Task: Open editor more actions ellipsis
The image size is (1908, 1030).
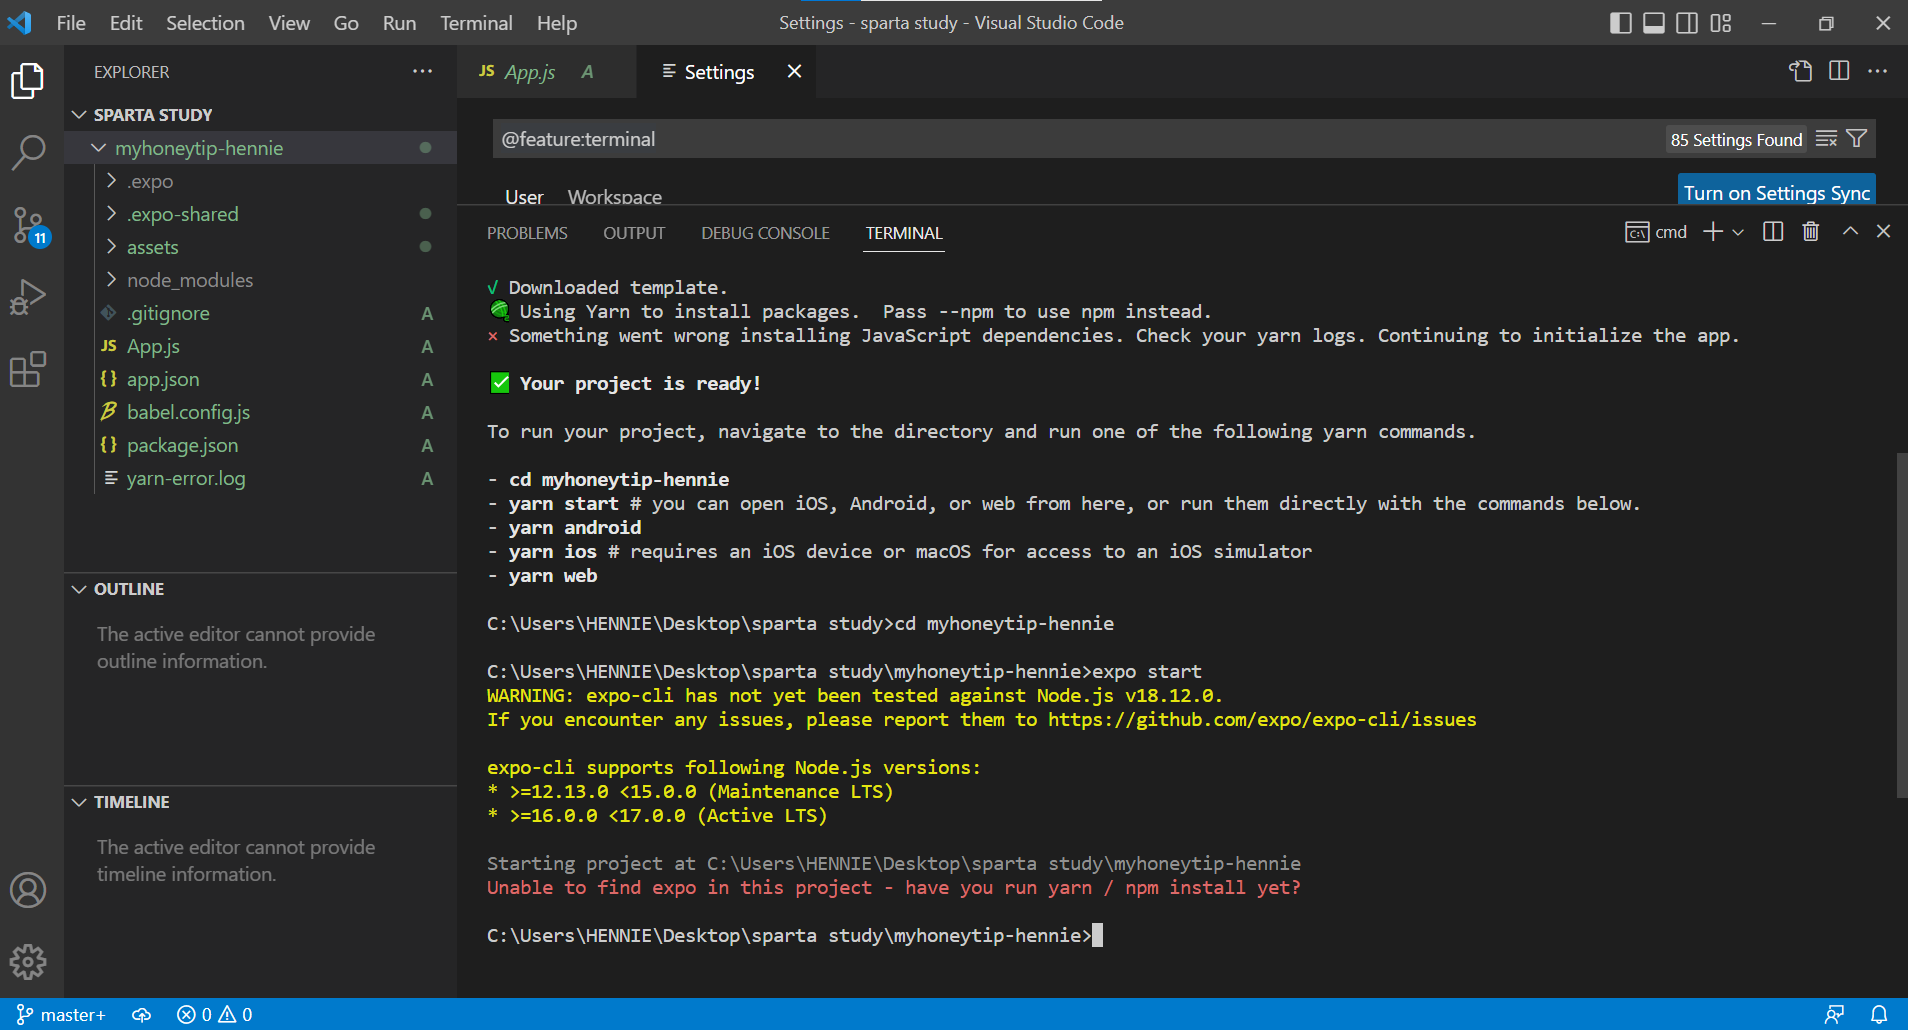Action: (x=1877, y=71)
